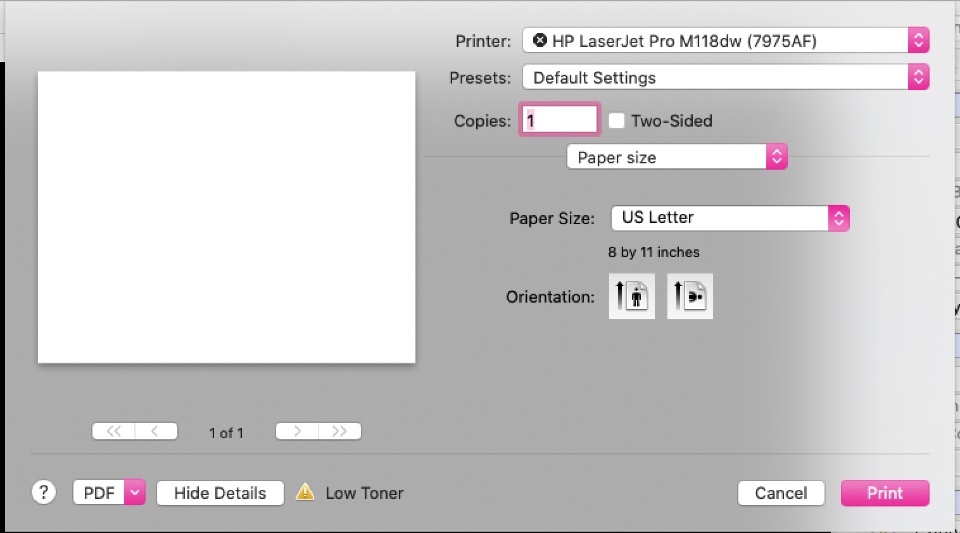
Task: Click into the Copies number field
Action: pos(560,120)
